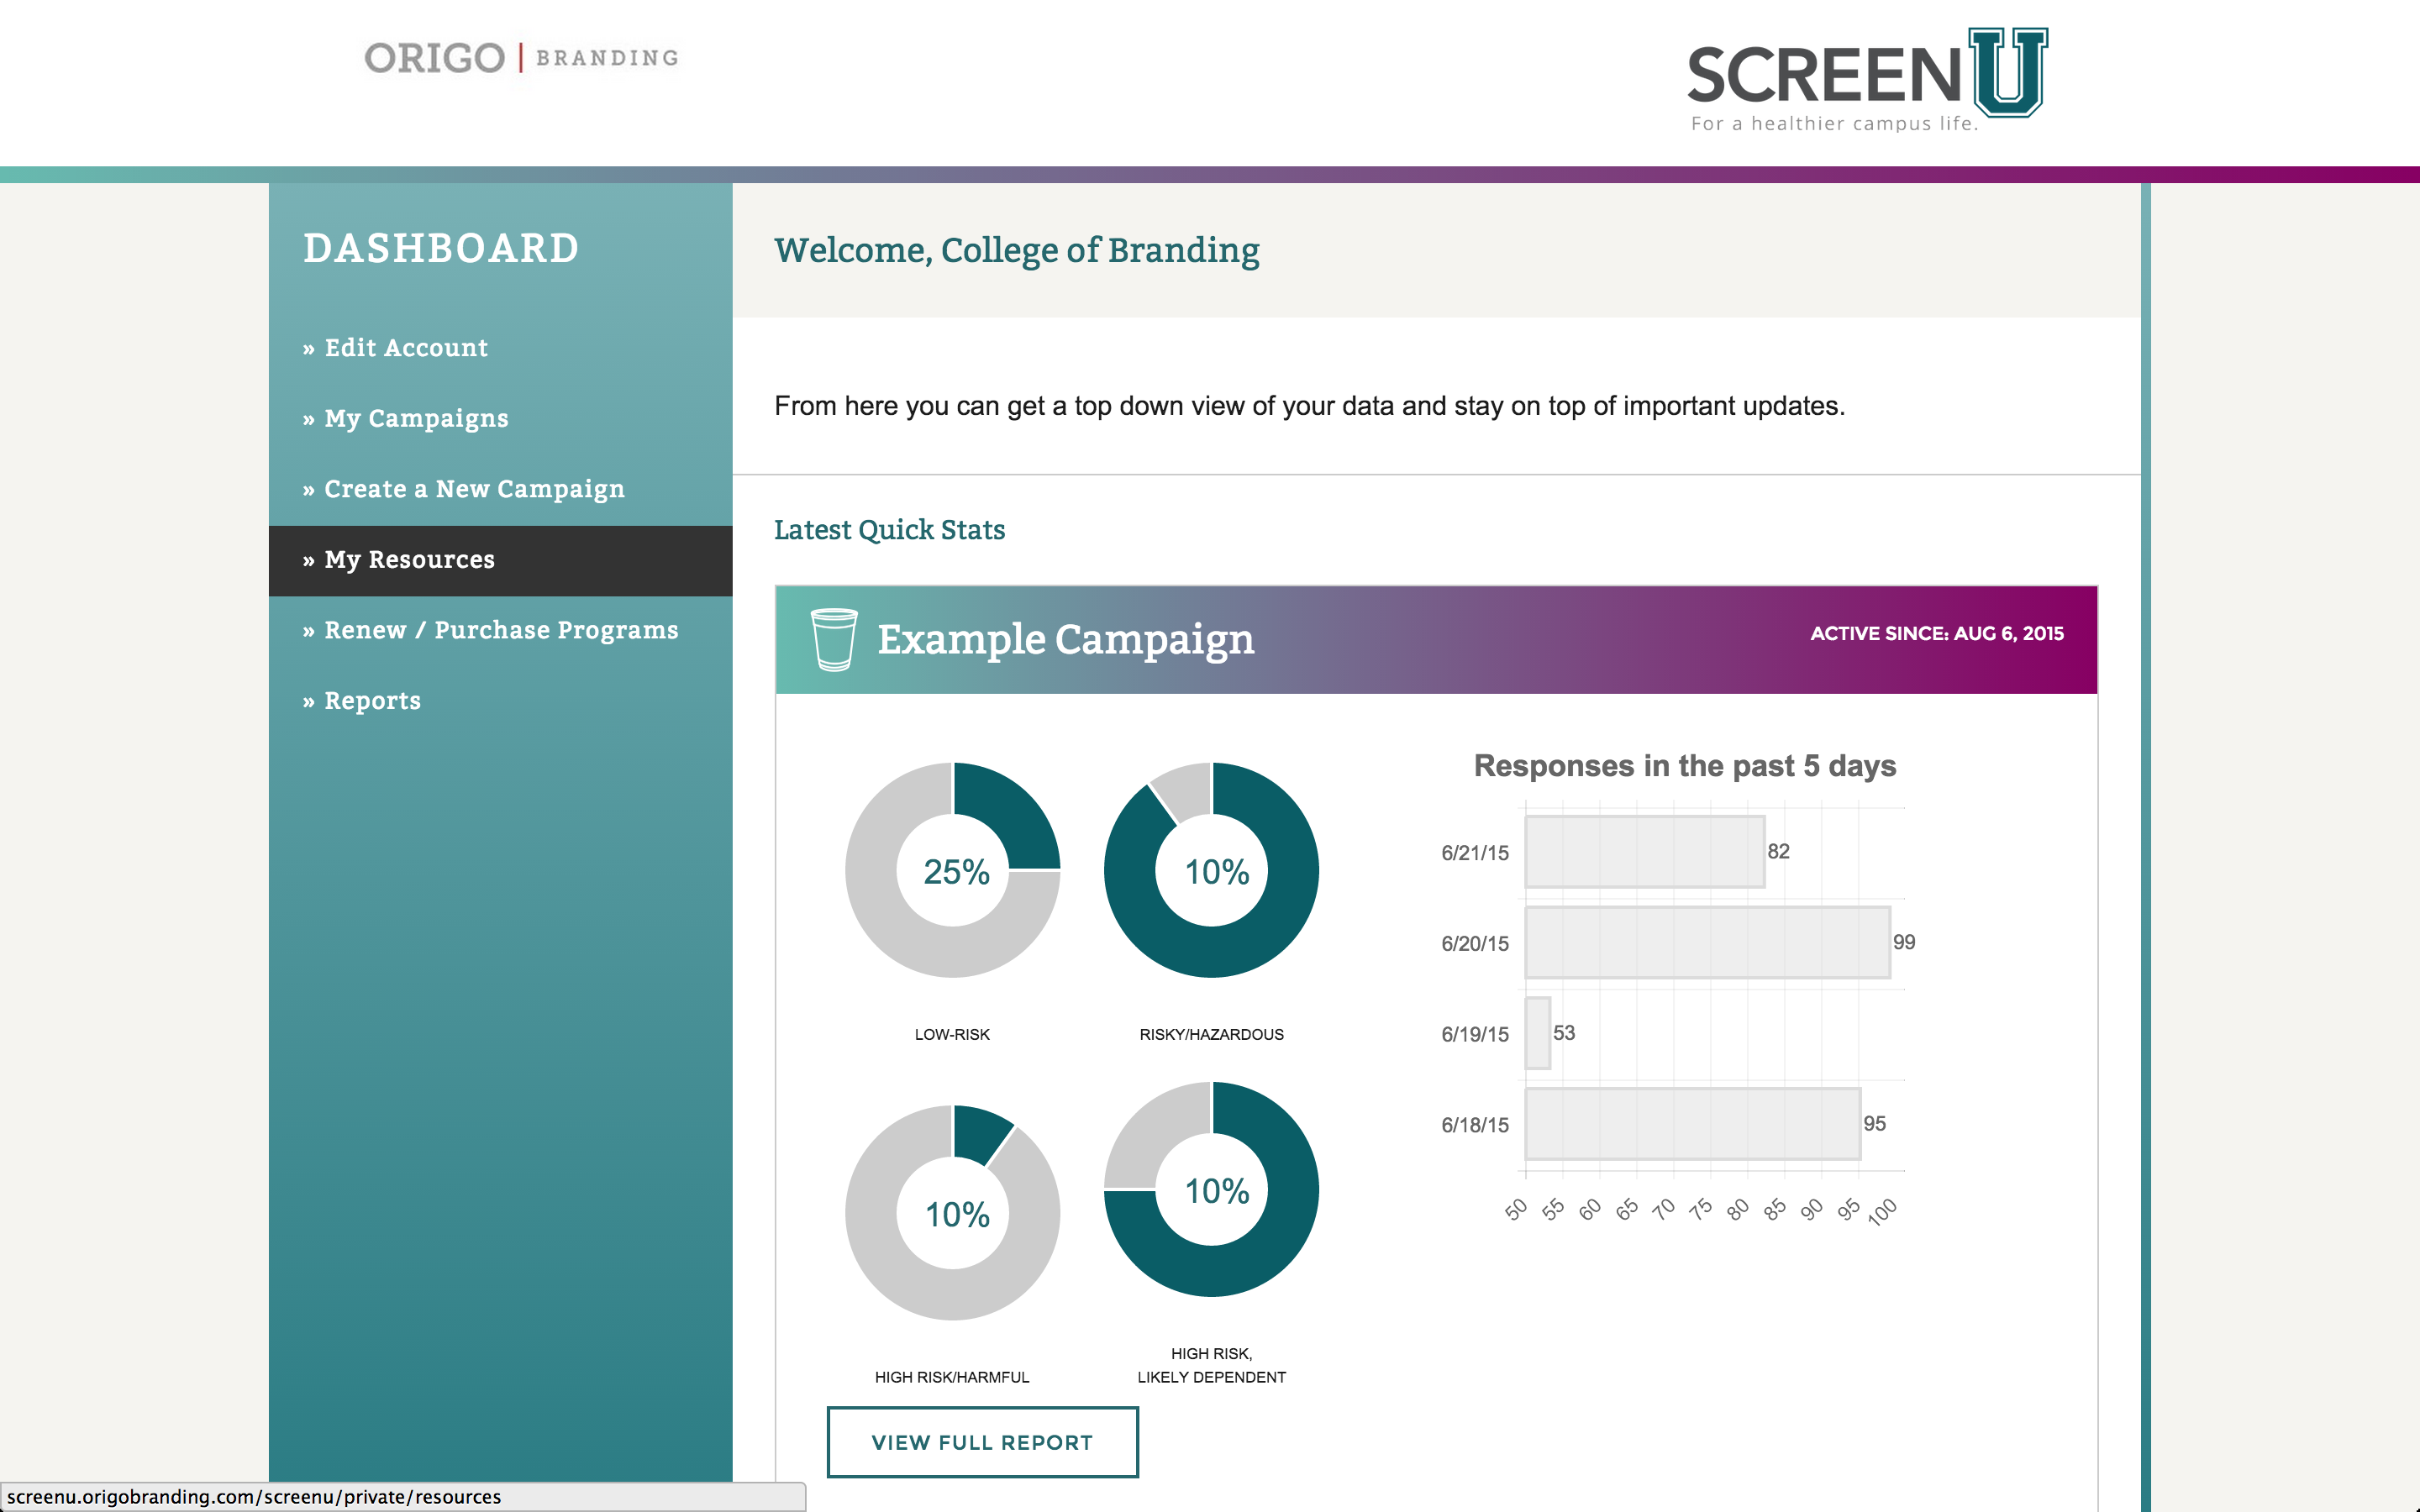Viewport: 2420px width, 1512px height.
Task: Click the 6/21/15 date label
Action: (1475, 853)
